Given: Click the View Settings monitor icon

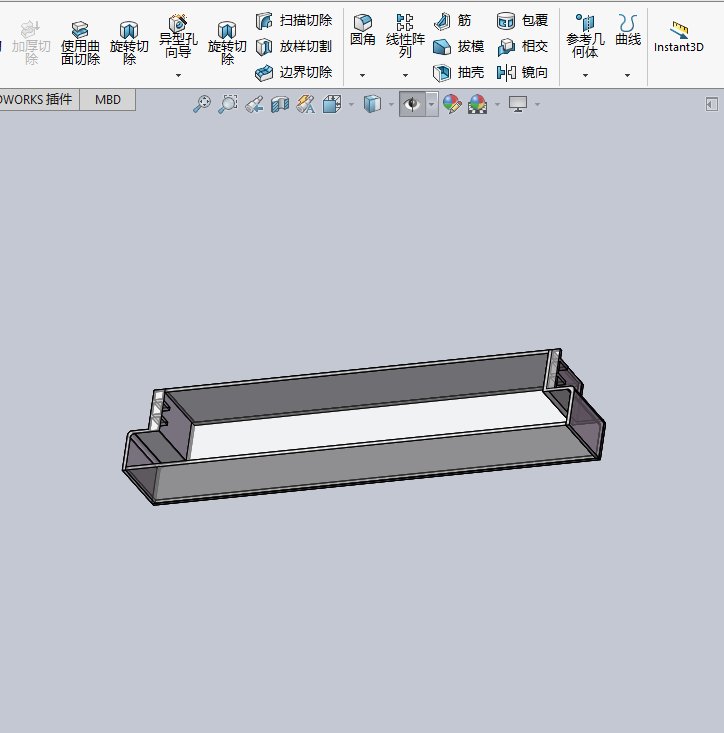Looking at the screenshot, I should (518, 104).
